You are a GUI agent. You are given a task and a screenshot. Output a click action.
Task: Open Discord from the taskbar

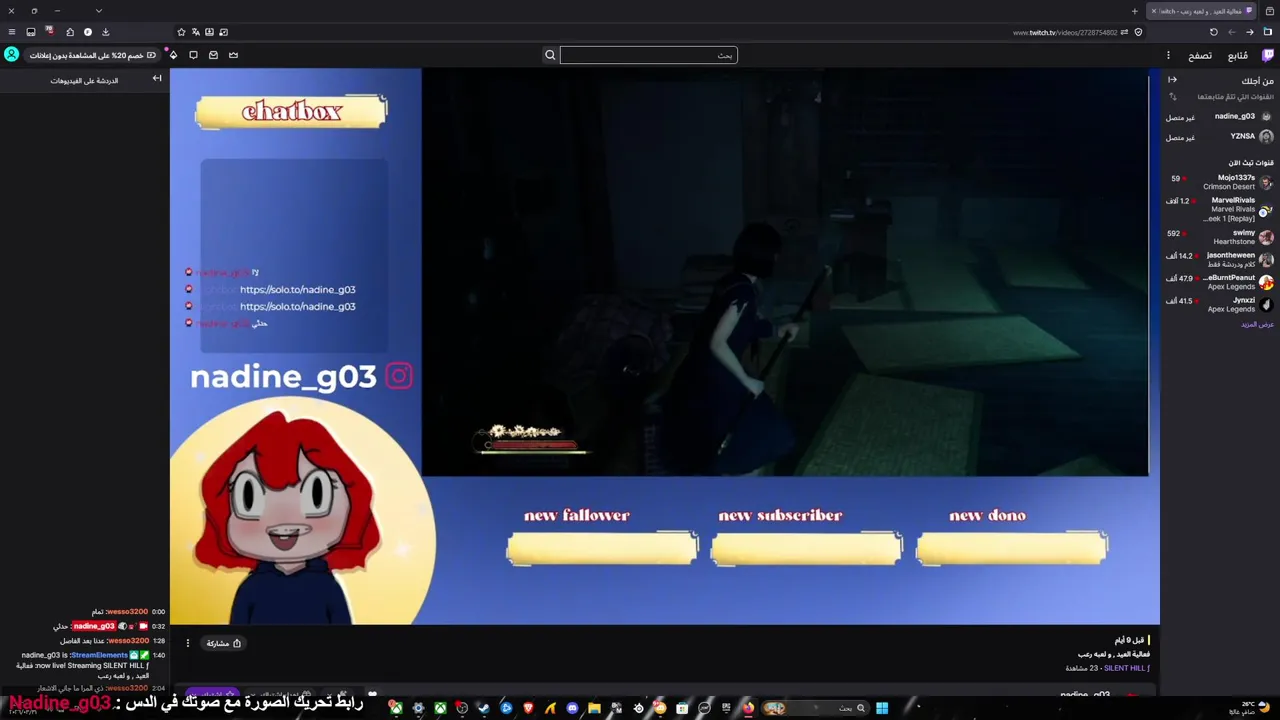pyautogui.click(x=572, y=708)
